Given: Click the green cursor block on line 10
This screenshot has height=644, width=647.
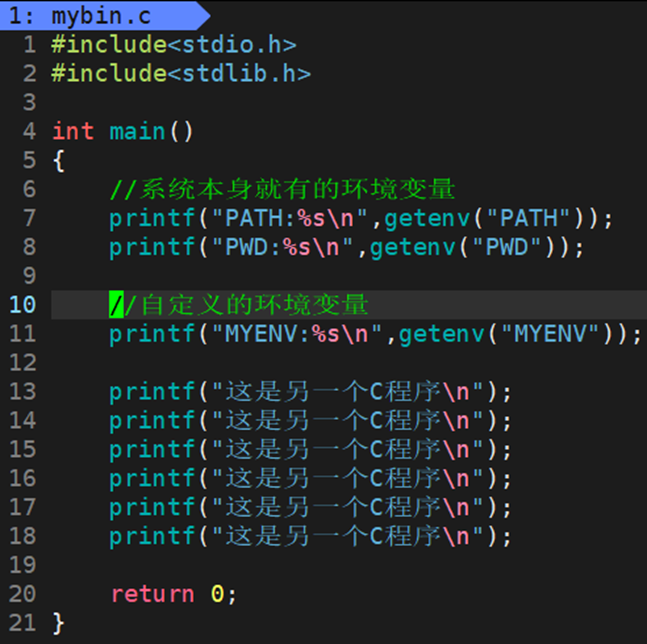Looking at the screenshot, I should coord(116,304).
